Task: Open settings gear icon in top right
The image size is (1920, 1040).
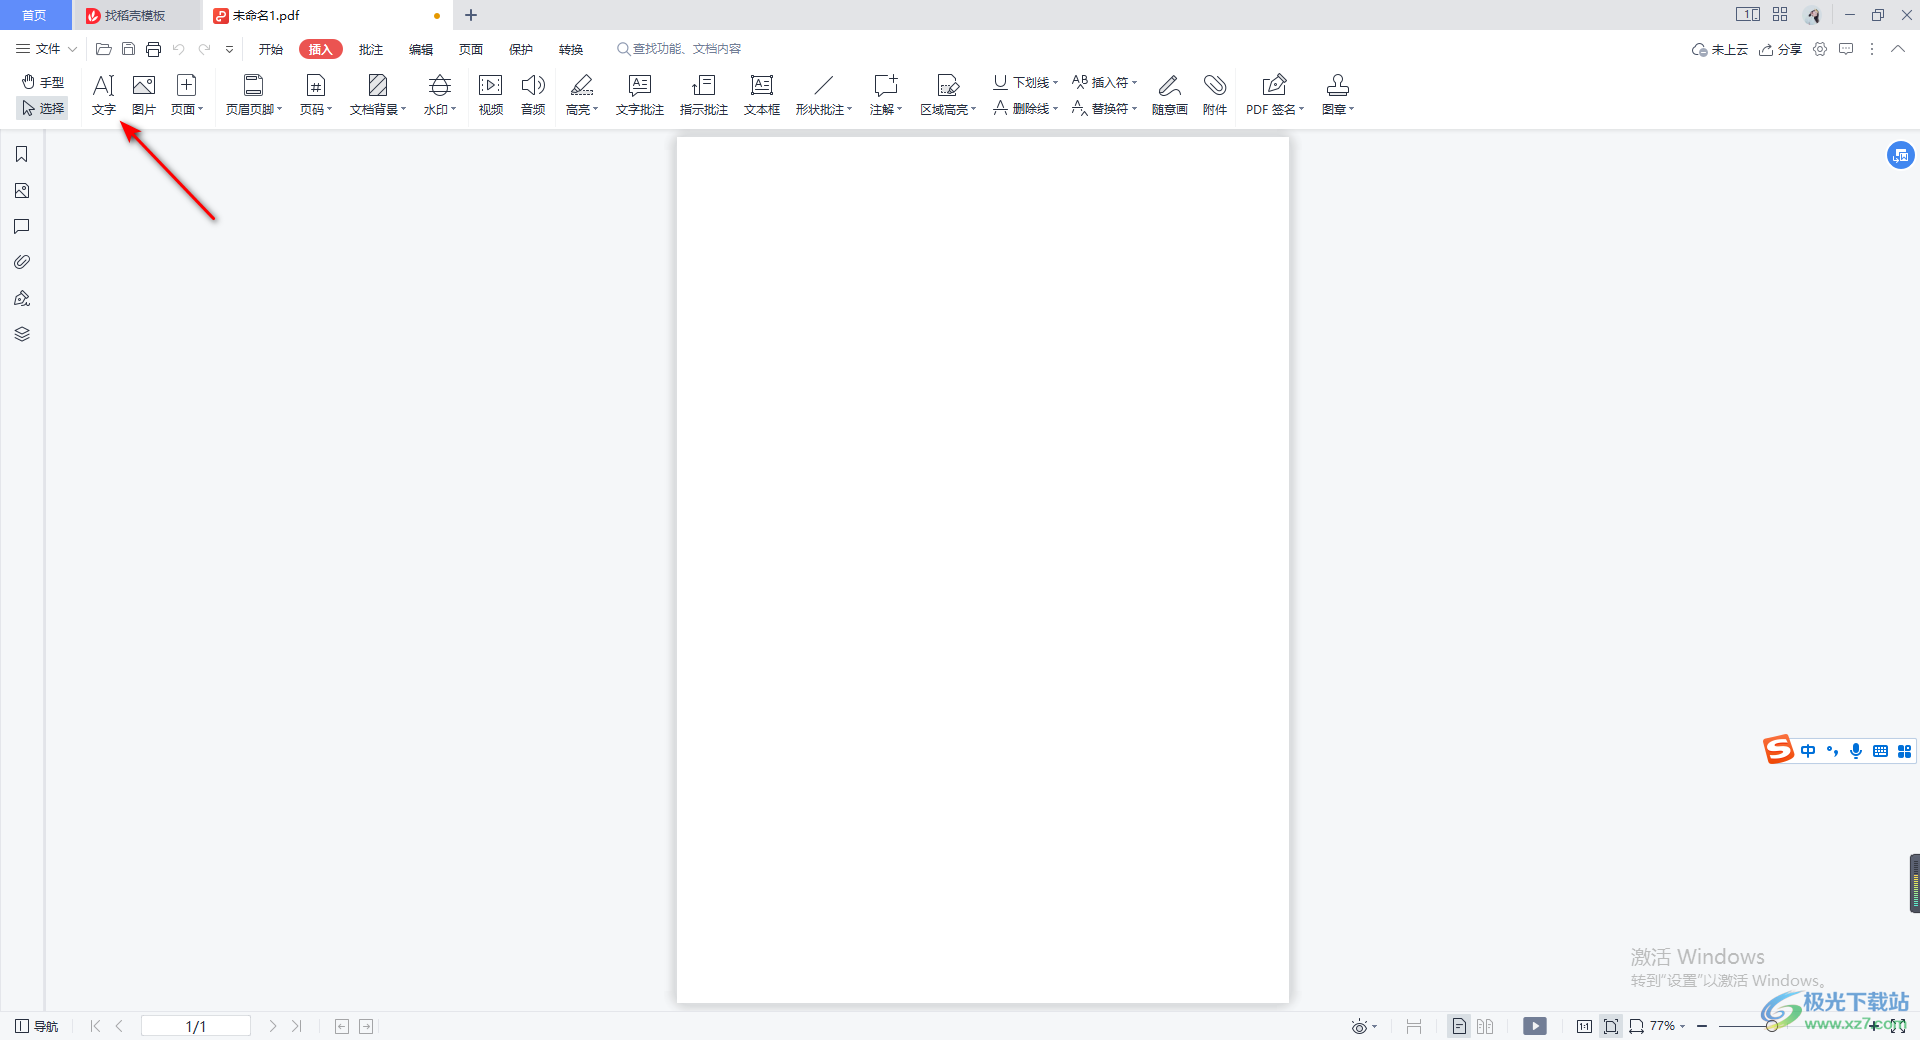Action: click(x=1820, y=49)
